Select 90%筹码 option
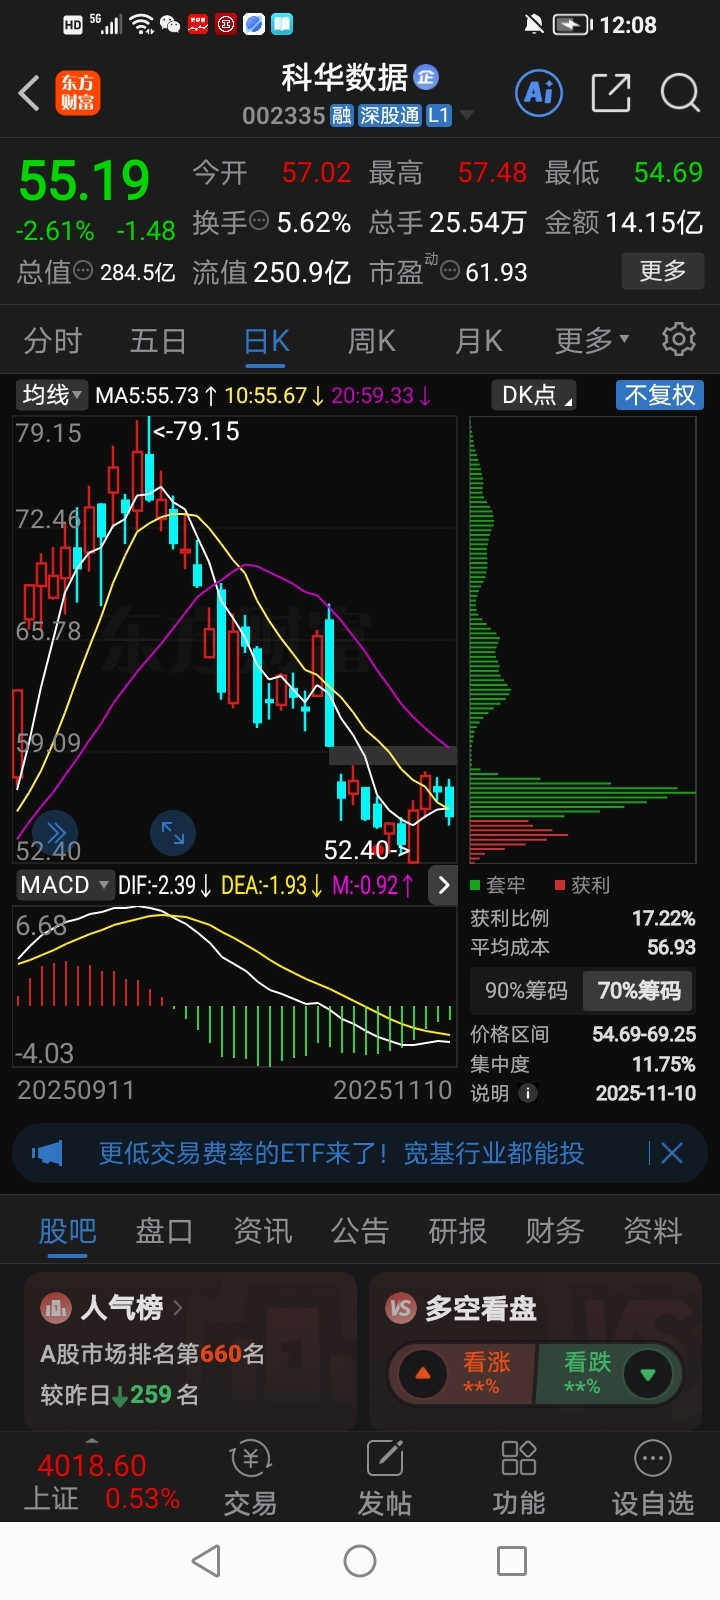720x1600 pixels. click(x=526, y=991)
